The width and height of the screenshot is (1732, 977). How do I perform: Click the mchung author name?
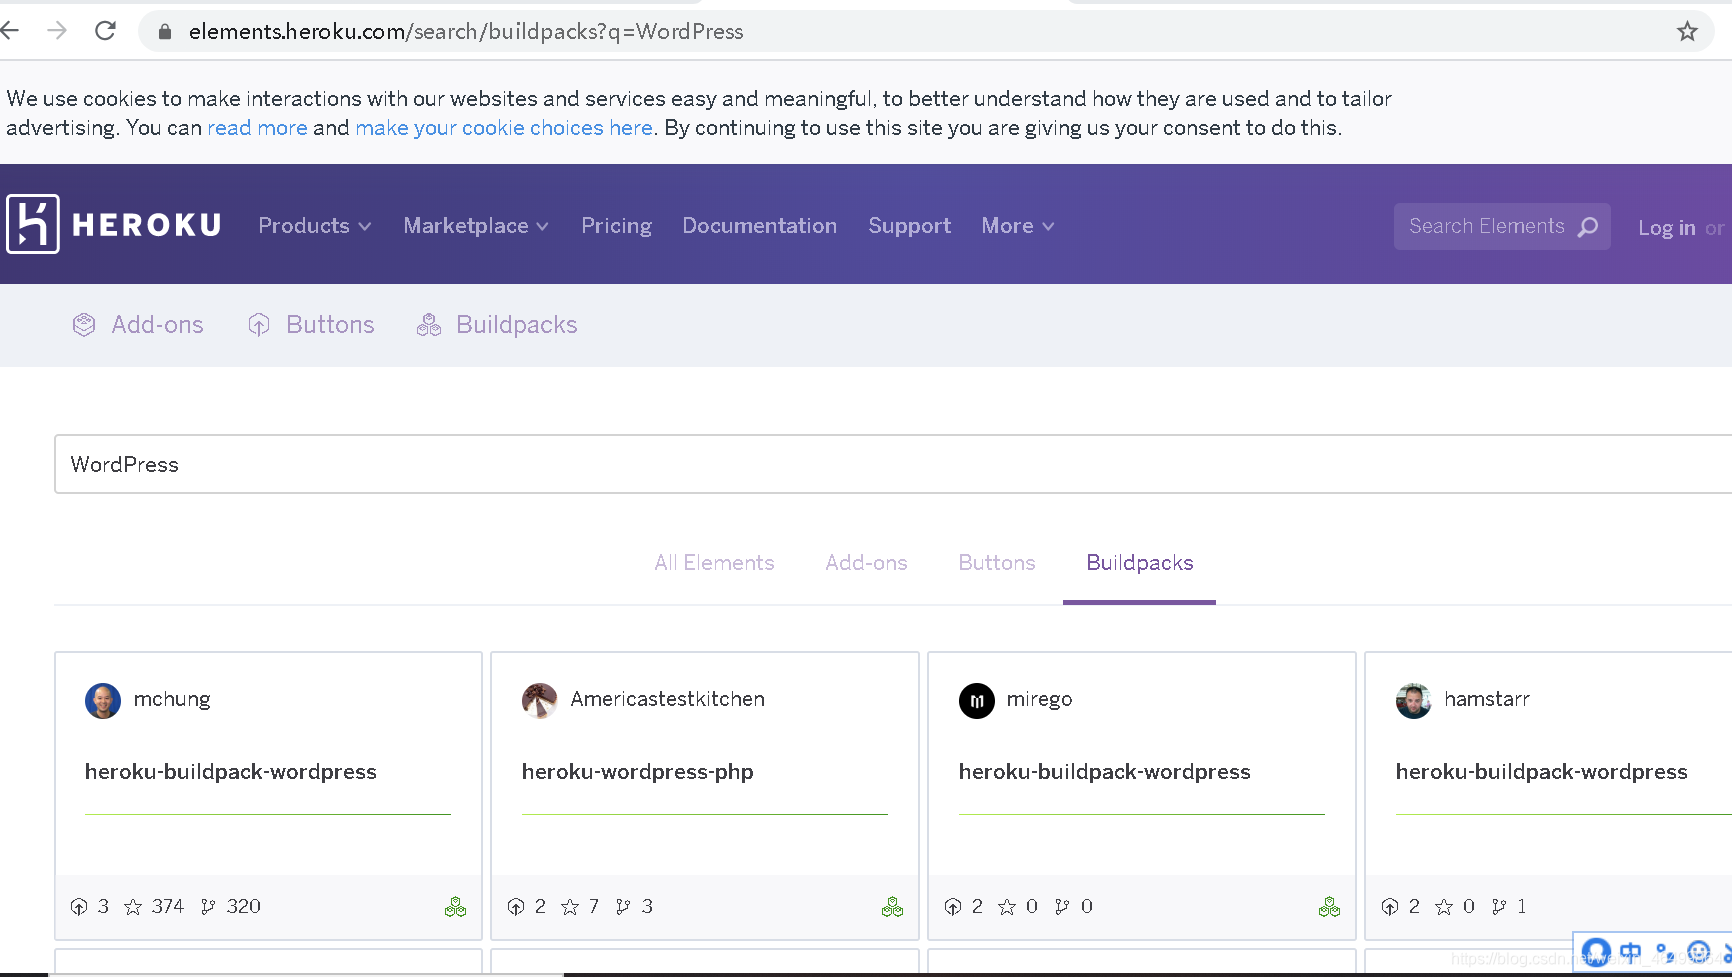172,699
